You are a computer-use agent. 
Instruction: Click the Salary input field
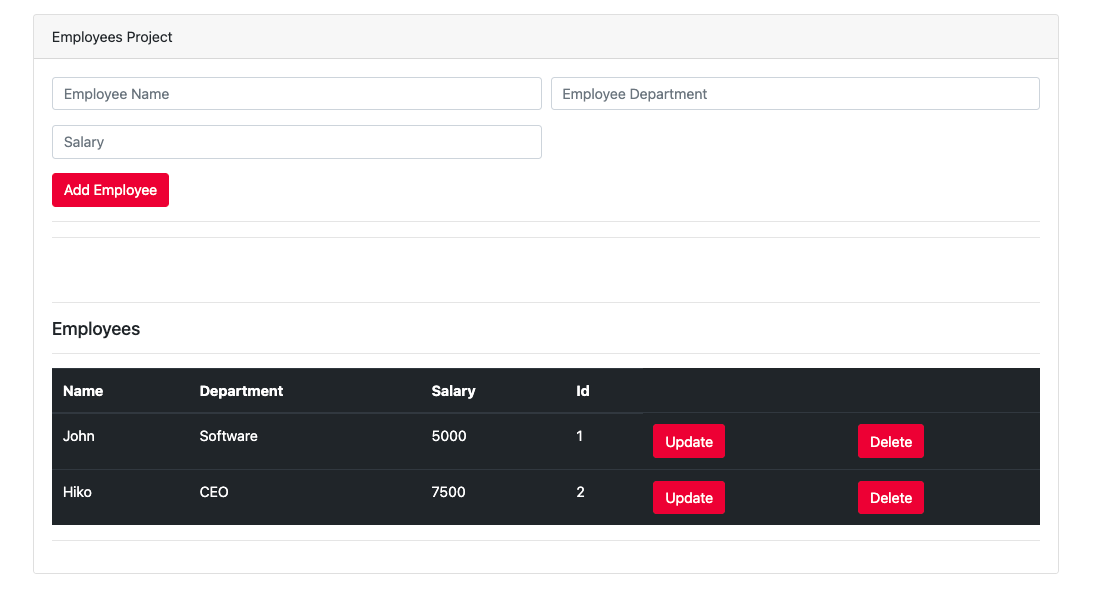[x=296, y=141]
